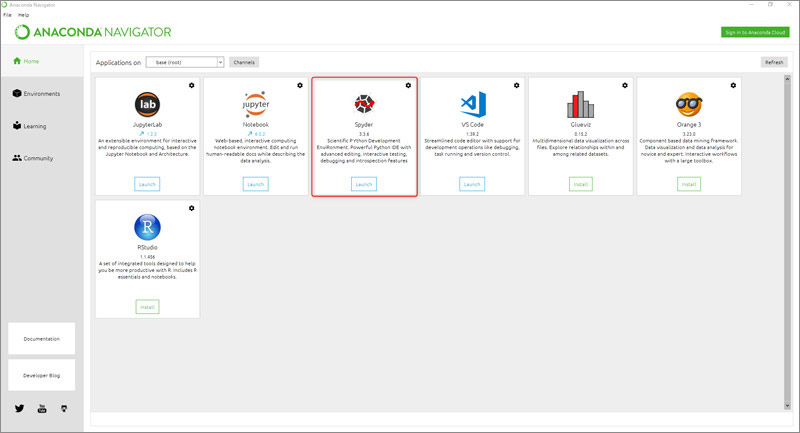The image size is (800, 433).
Task: Click the Jupyter Notebook logo
Action: 256,104
